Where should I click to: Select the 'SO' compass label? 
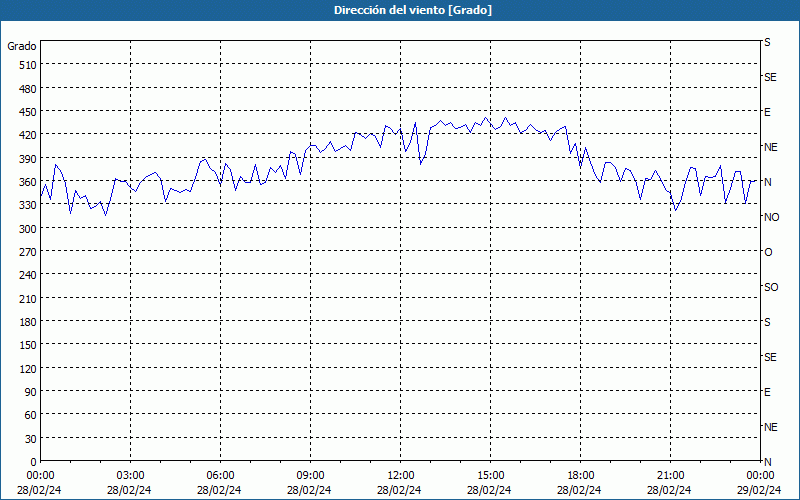tap(771, 287)
